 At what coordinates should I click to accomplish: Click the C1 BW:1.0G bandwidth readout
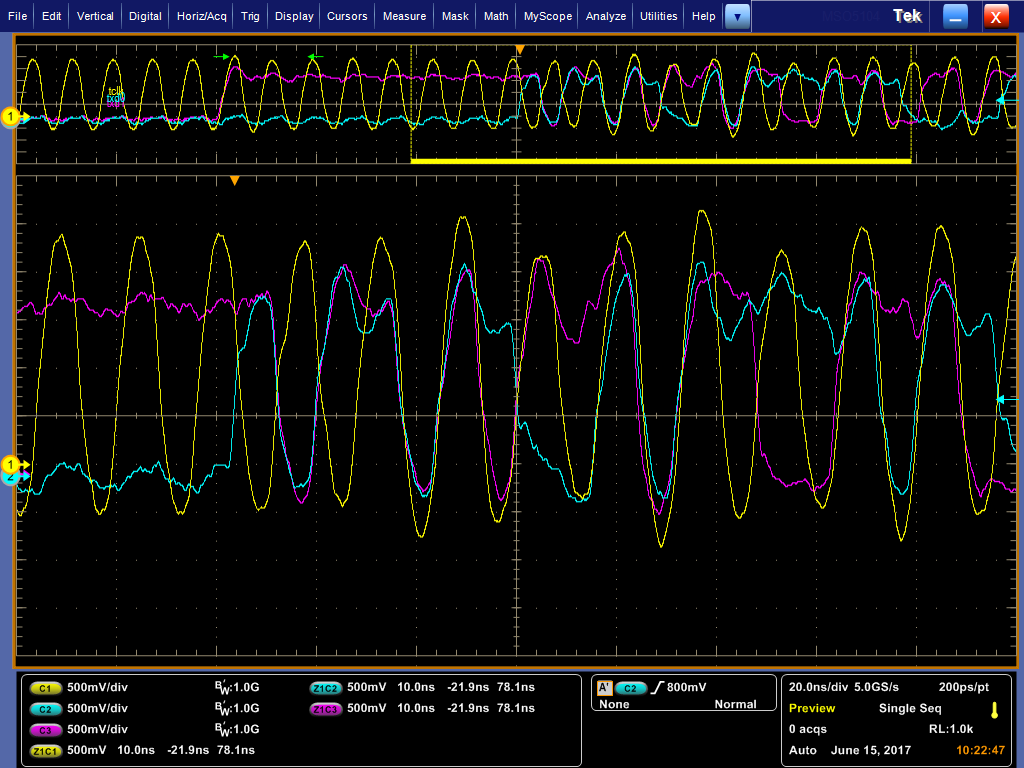click(x=236, y=687)
